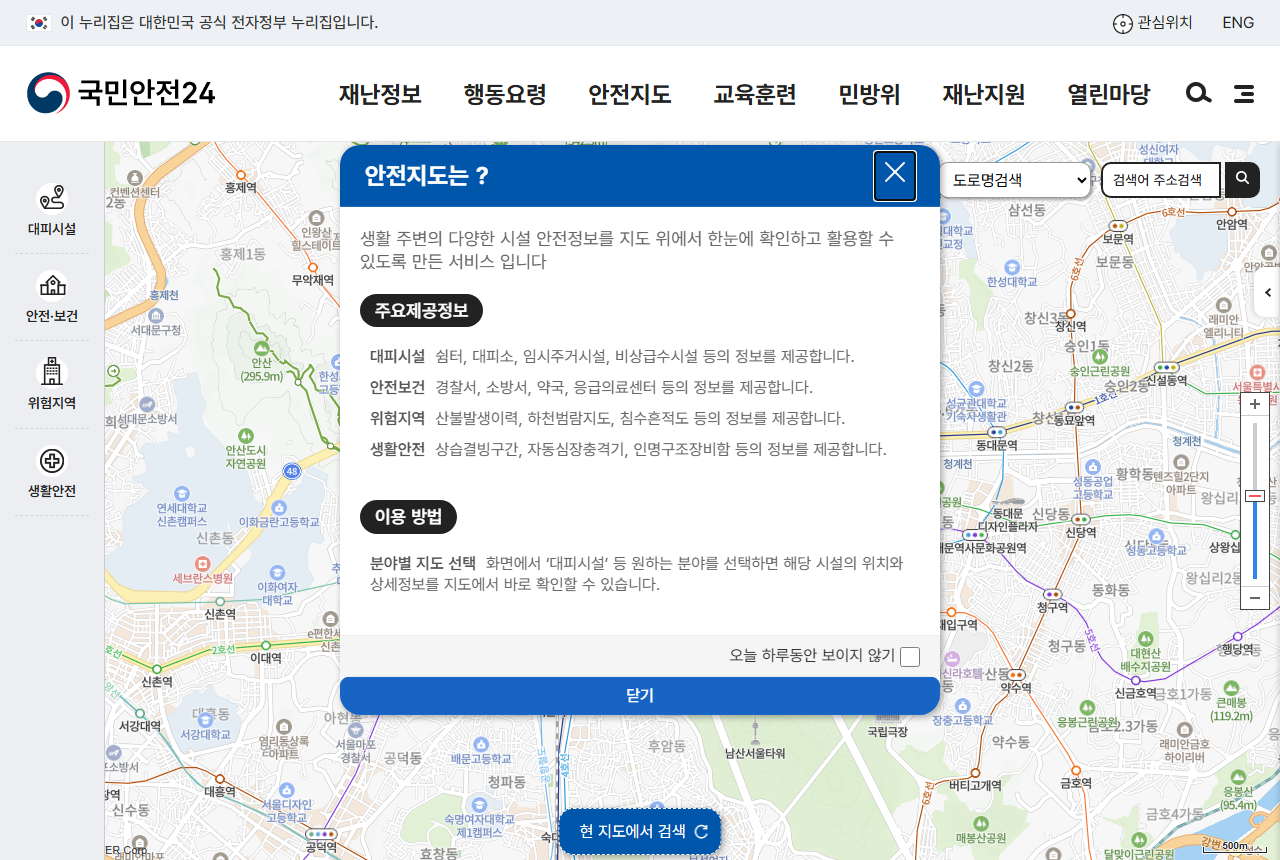Switch language with ENG link
This screenshot has width=1280, height=860.
point(1238,22)
